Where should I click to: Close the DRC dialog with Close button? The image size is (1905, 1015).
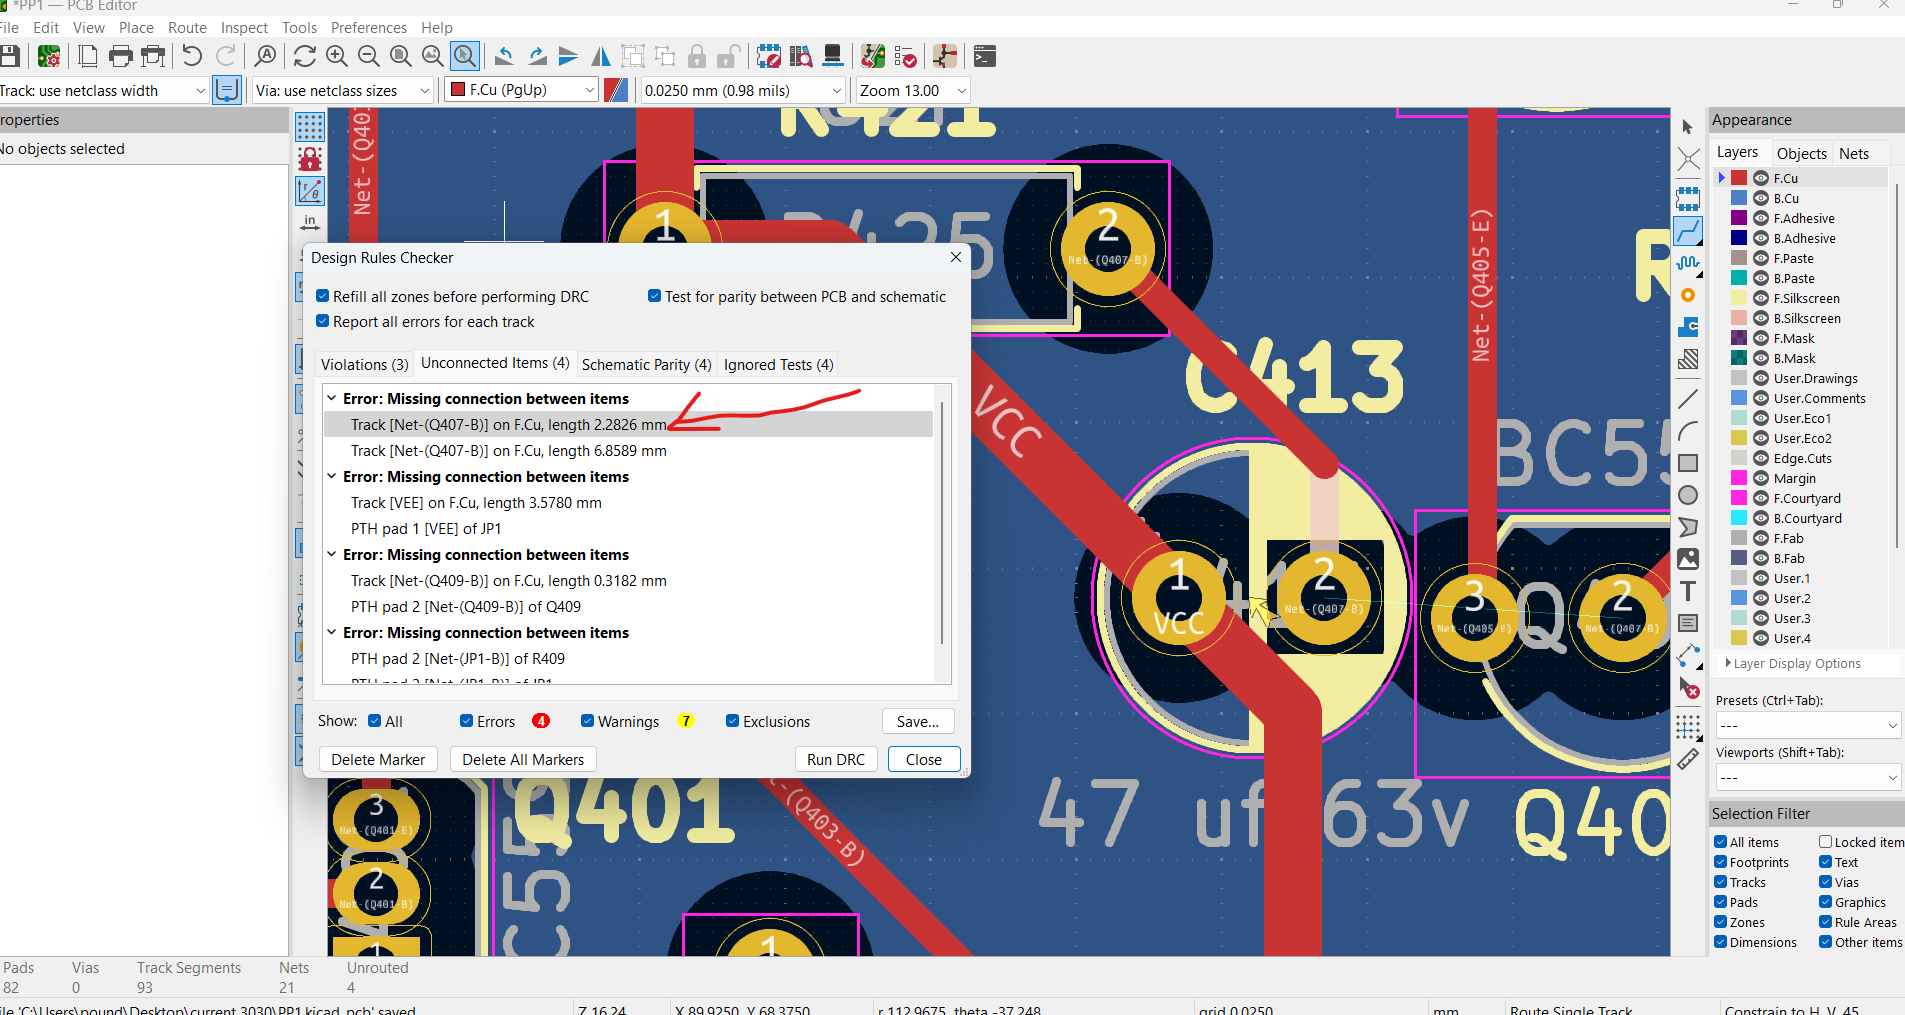923,759
